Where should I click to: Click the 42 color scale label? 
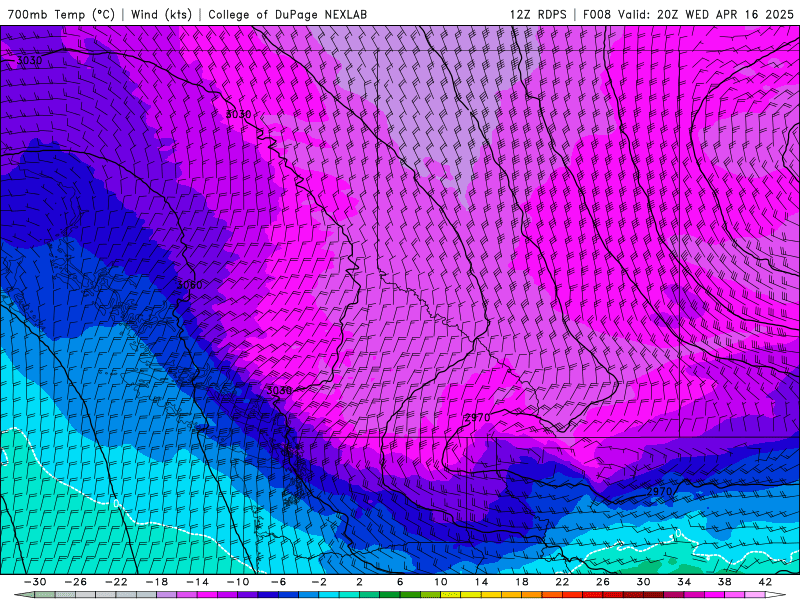tap(765, 582)
